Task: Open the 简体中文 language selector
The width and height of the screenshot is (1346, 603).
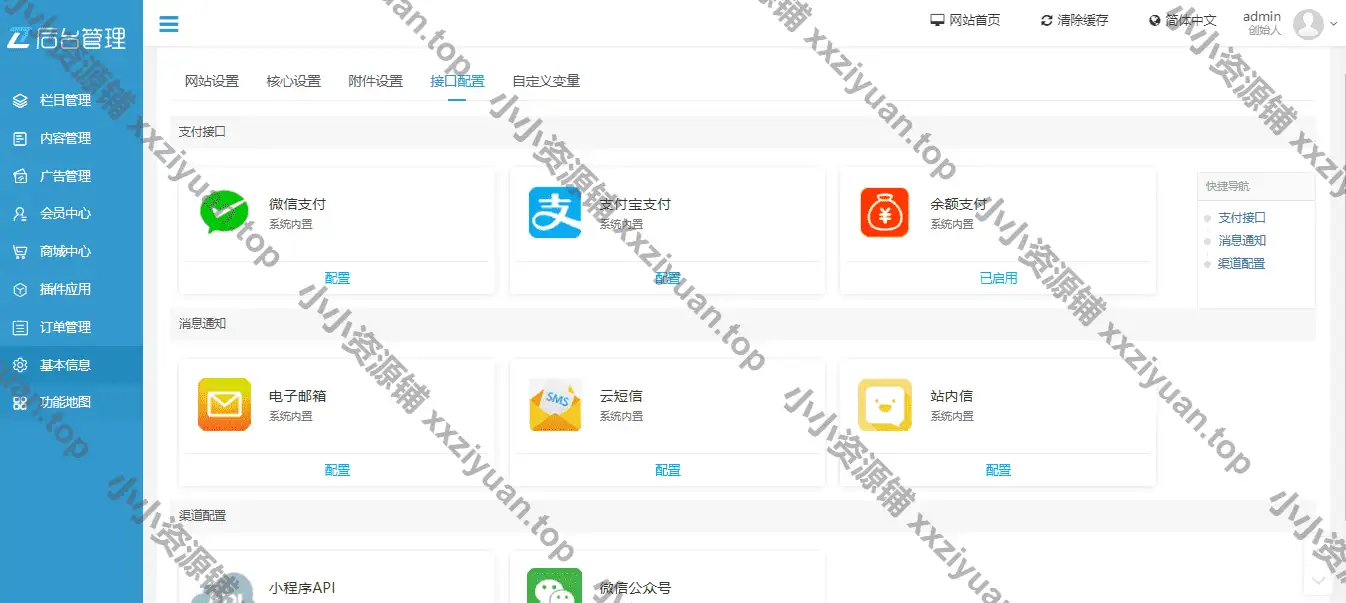Action: click(1182, 20)
